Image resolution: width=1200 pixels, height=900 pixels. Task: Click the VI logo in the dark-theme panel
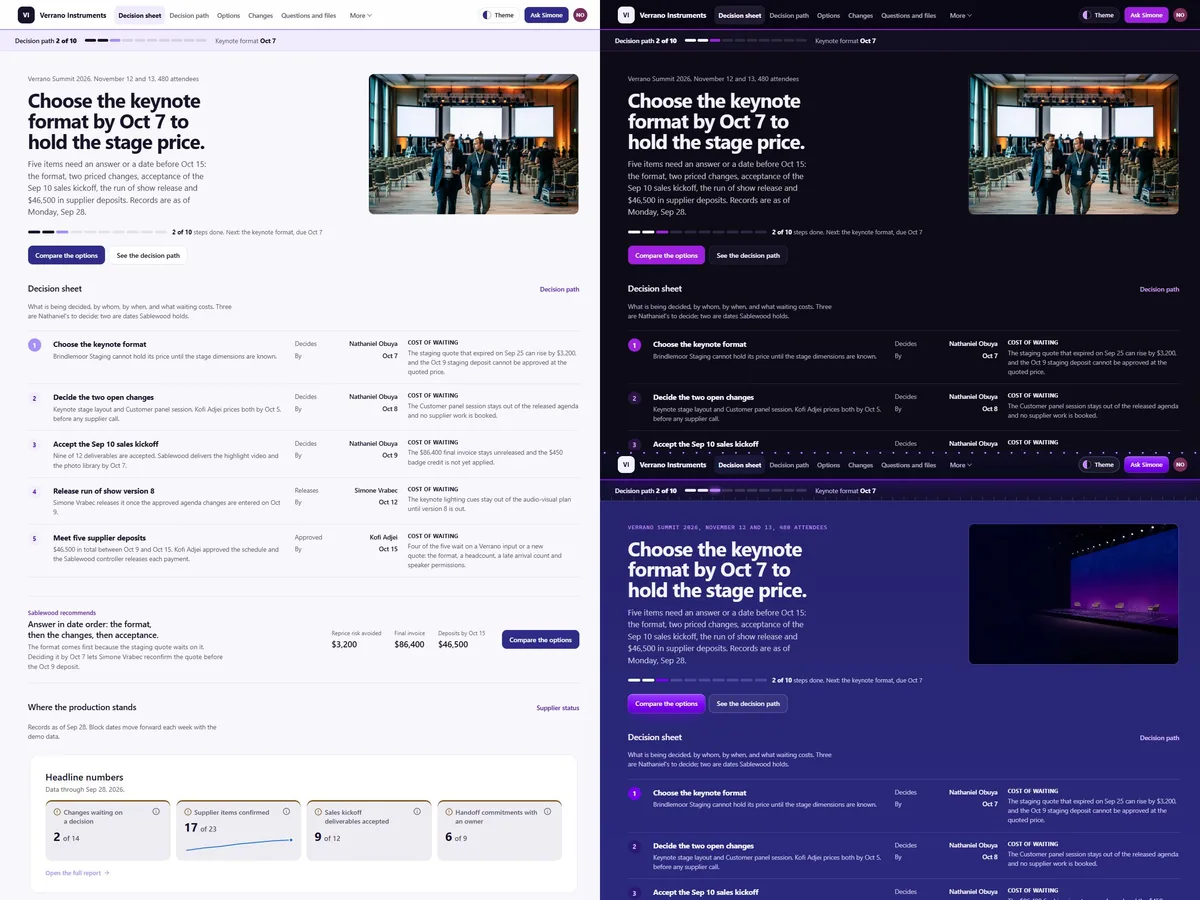(x=626, y=15)
